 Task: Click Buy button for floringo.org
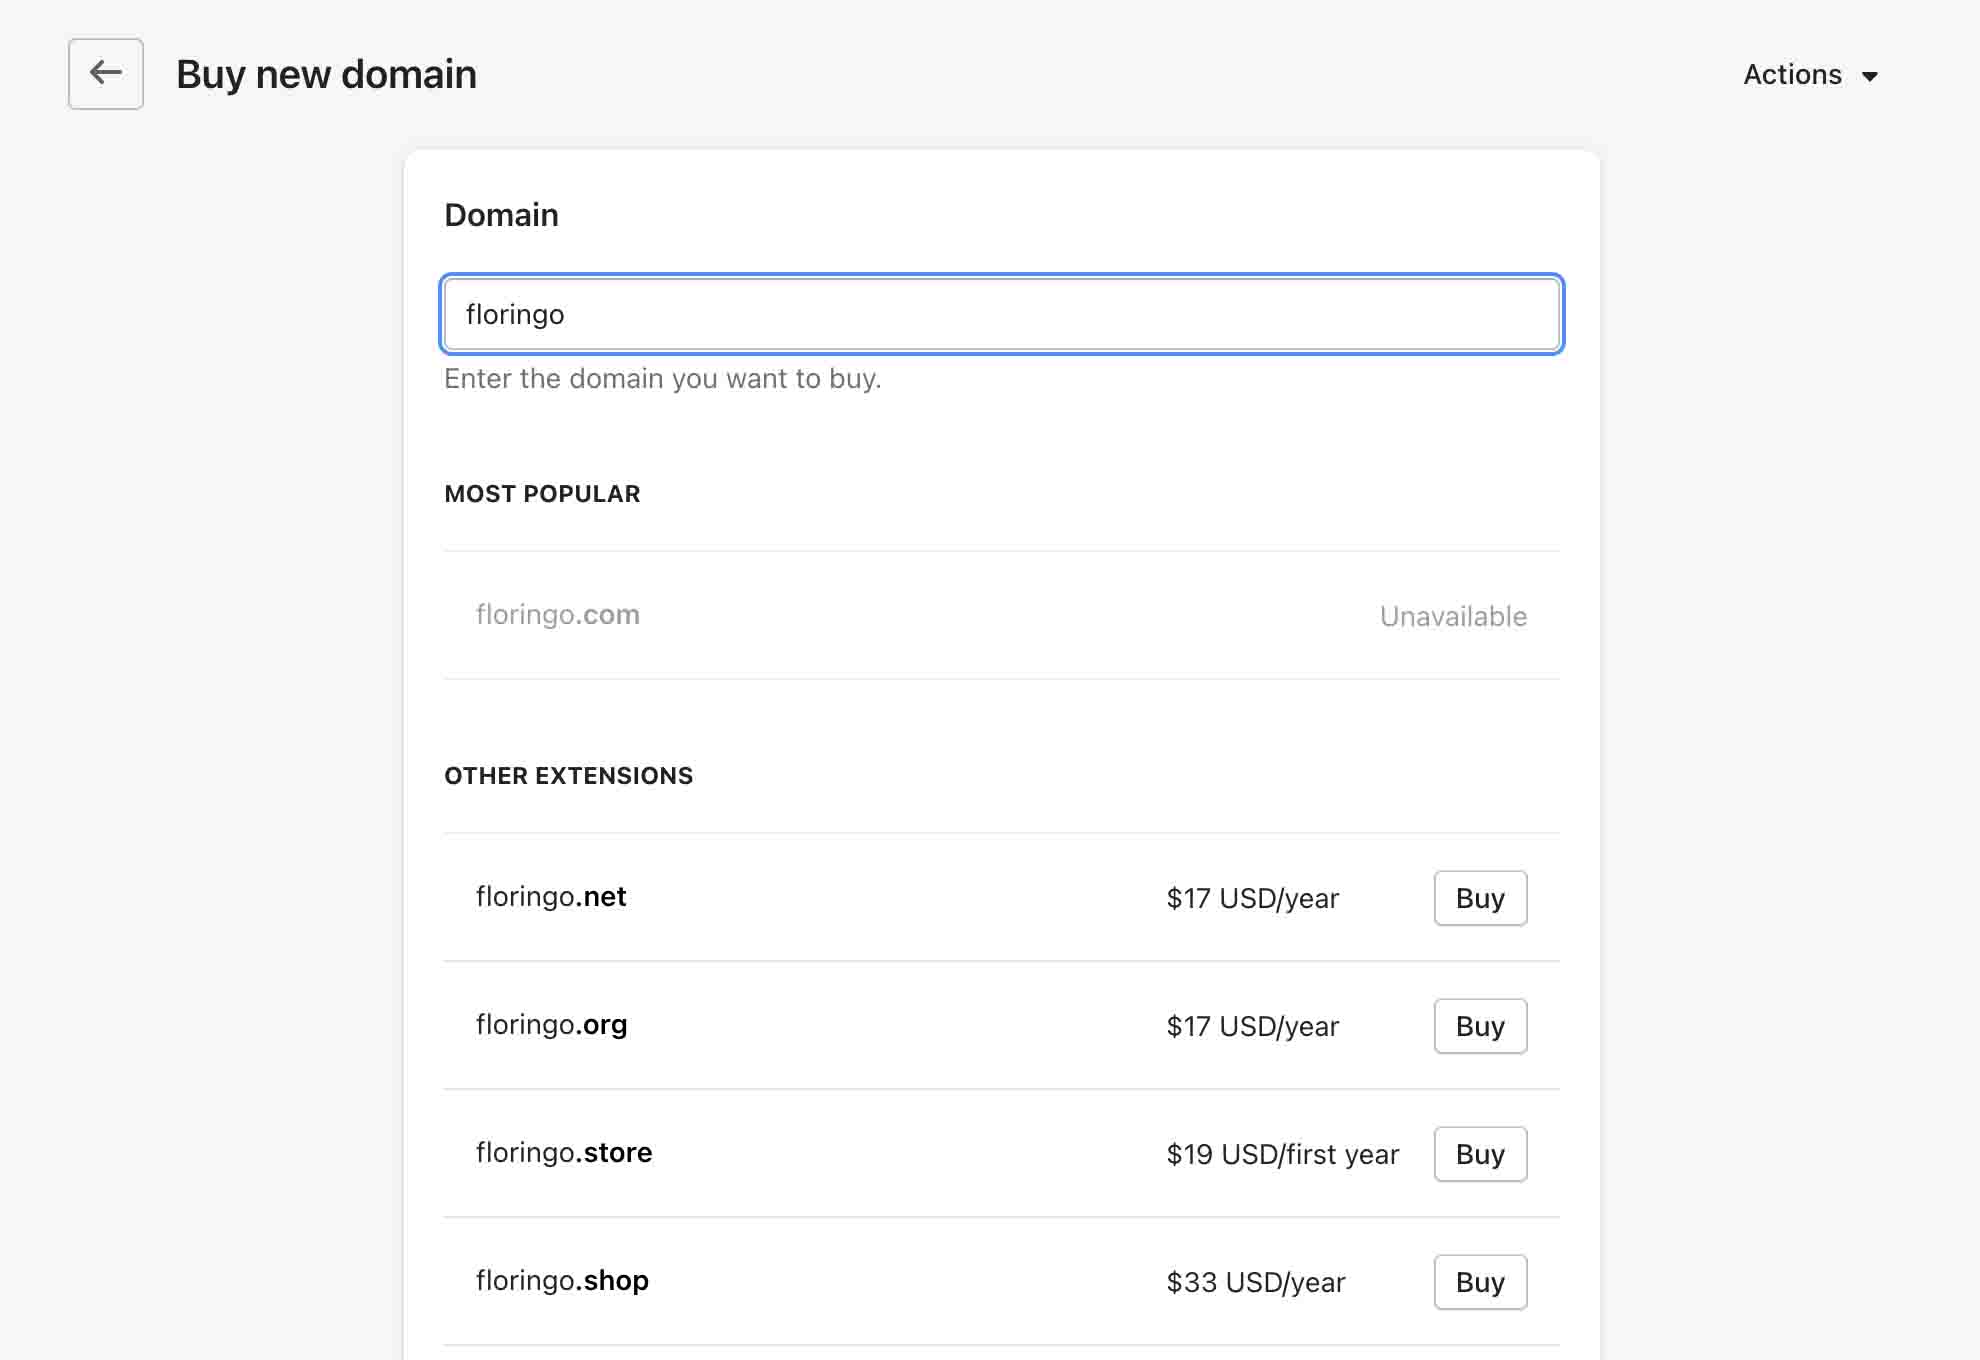pos(1480,1026)
